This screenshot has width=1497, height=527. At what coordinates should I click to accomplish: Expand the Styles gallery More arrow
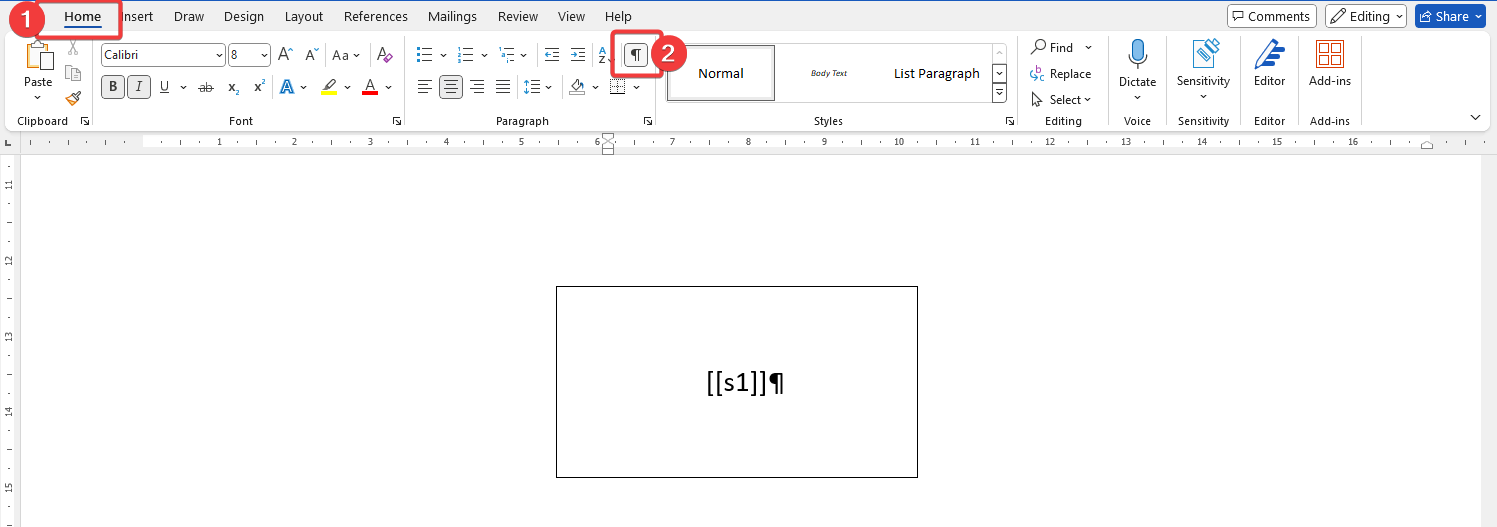tap(999, 93)
